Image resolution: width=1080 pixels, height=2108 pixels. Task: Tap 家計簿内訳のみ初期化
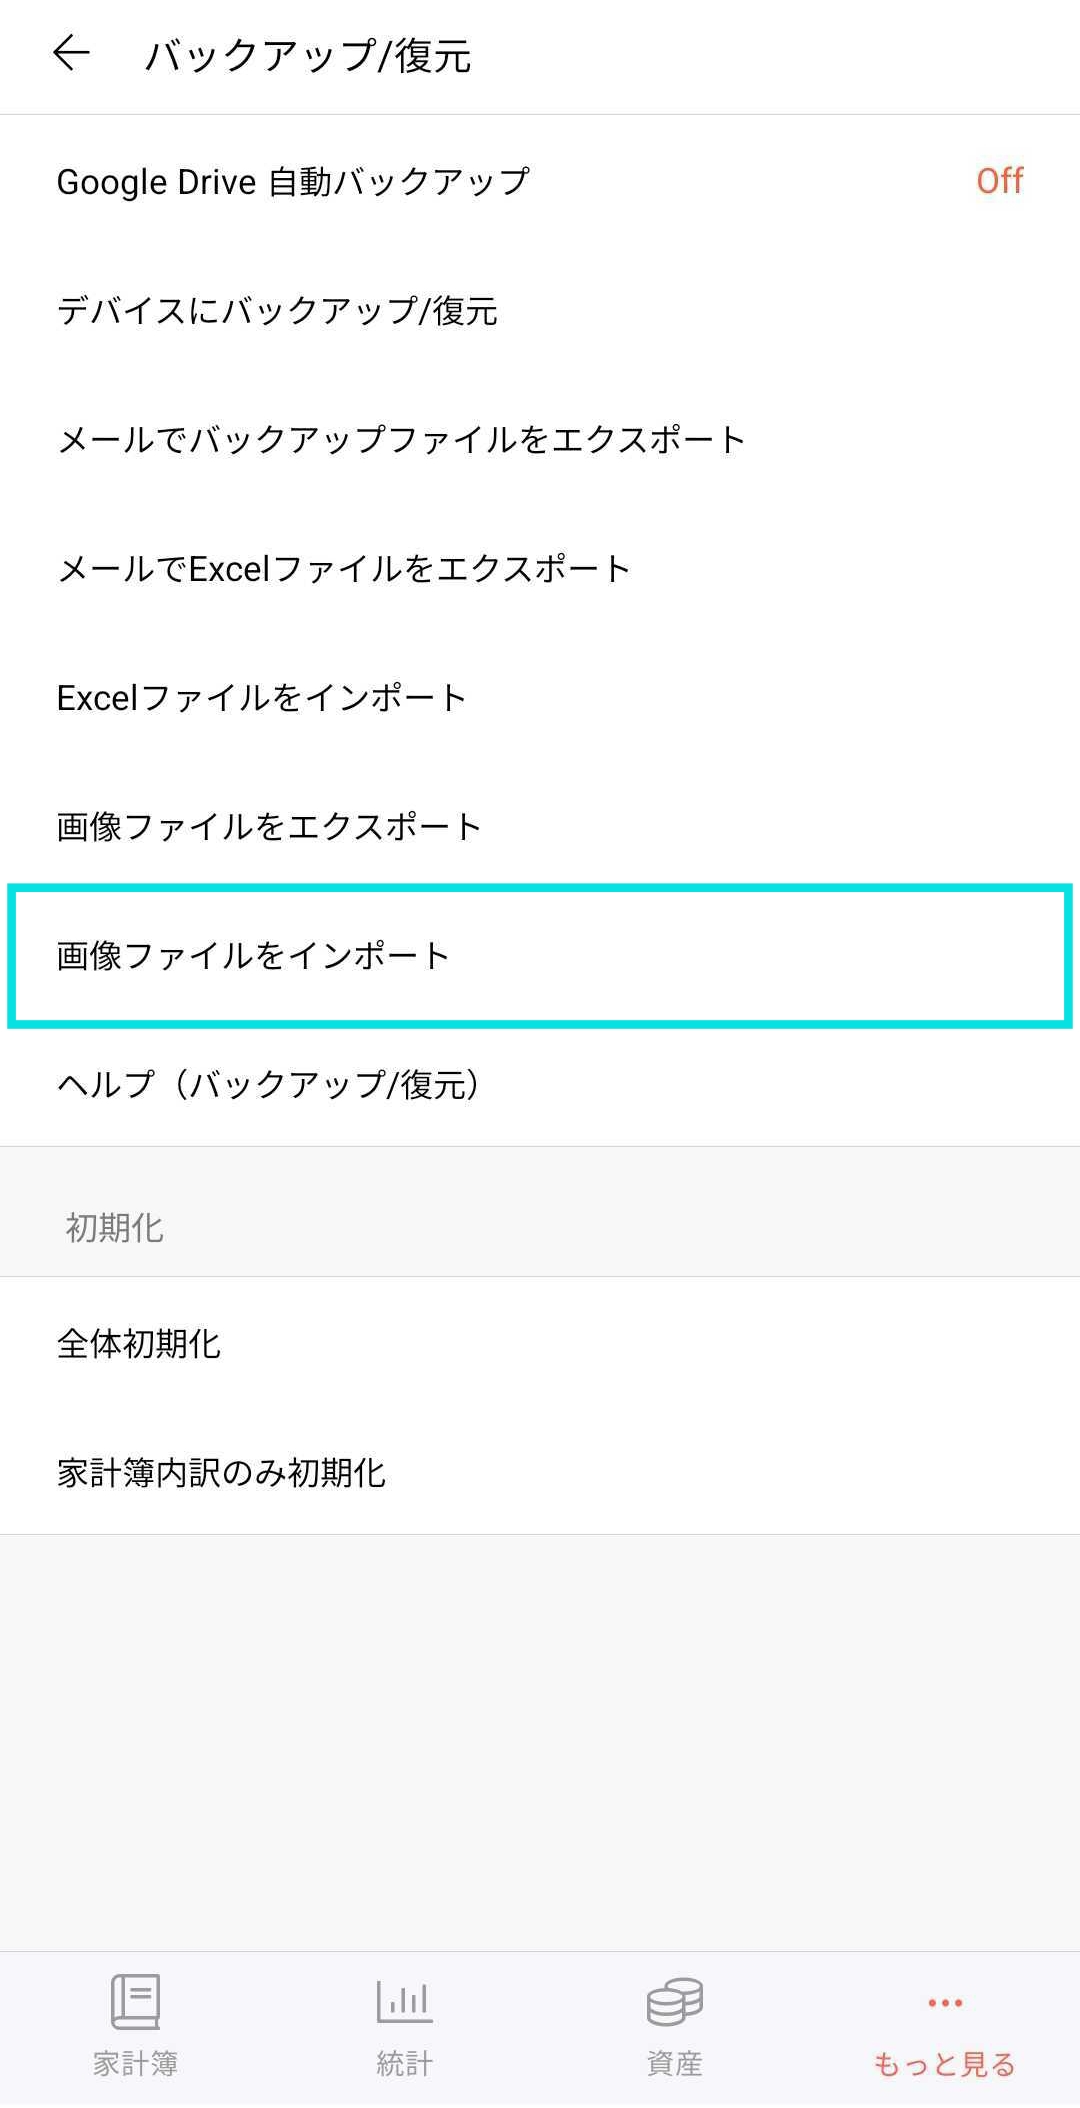(x=221, y=1473)
